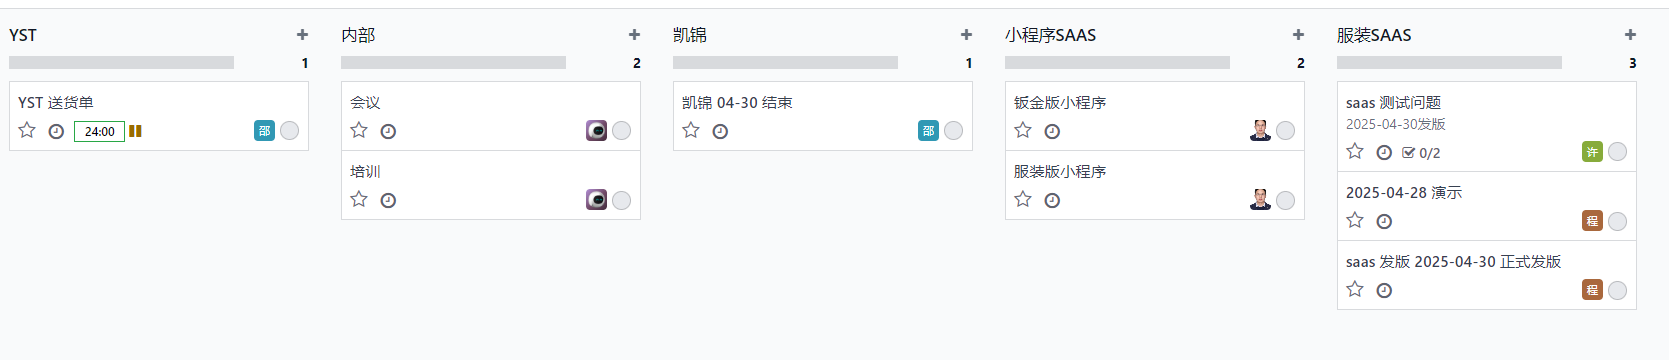Open the activity clock on the 会议 card
This screenshot has width=1669, height=360.
388,131
